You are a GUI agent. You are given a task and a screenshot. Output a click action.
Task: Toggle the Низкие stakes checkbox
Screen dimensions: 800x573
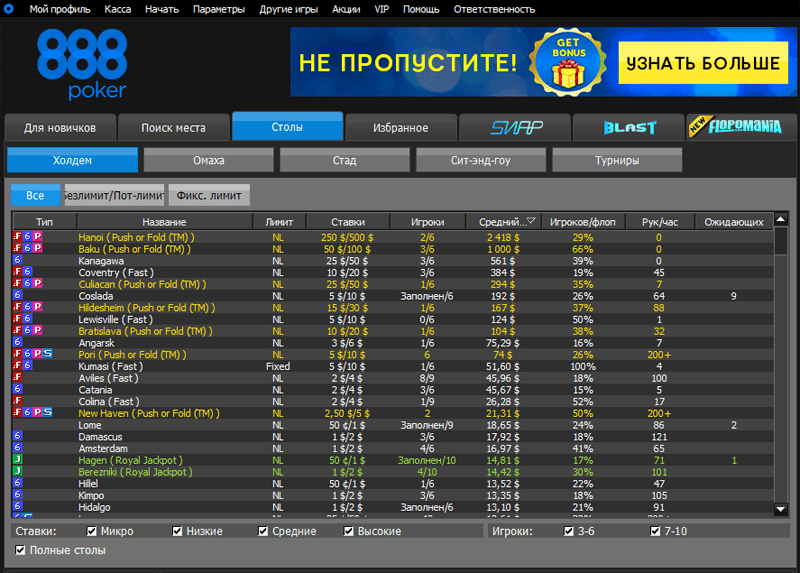(177, 532)
